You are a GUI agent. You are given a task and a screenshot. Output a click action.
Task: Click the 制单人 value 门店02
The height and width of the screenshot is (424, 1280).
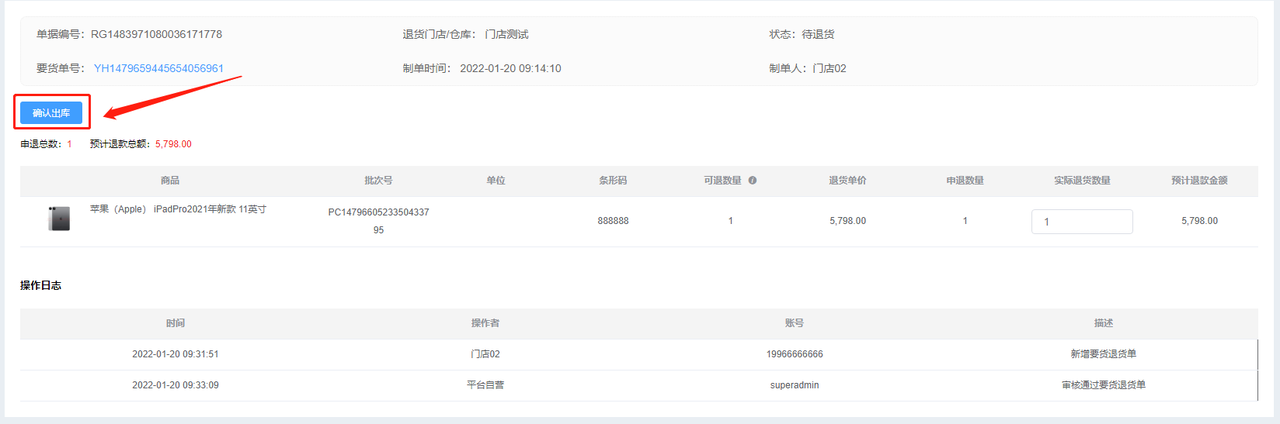[829, 68]
